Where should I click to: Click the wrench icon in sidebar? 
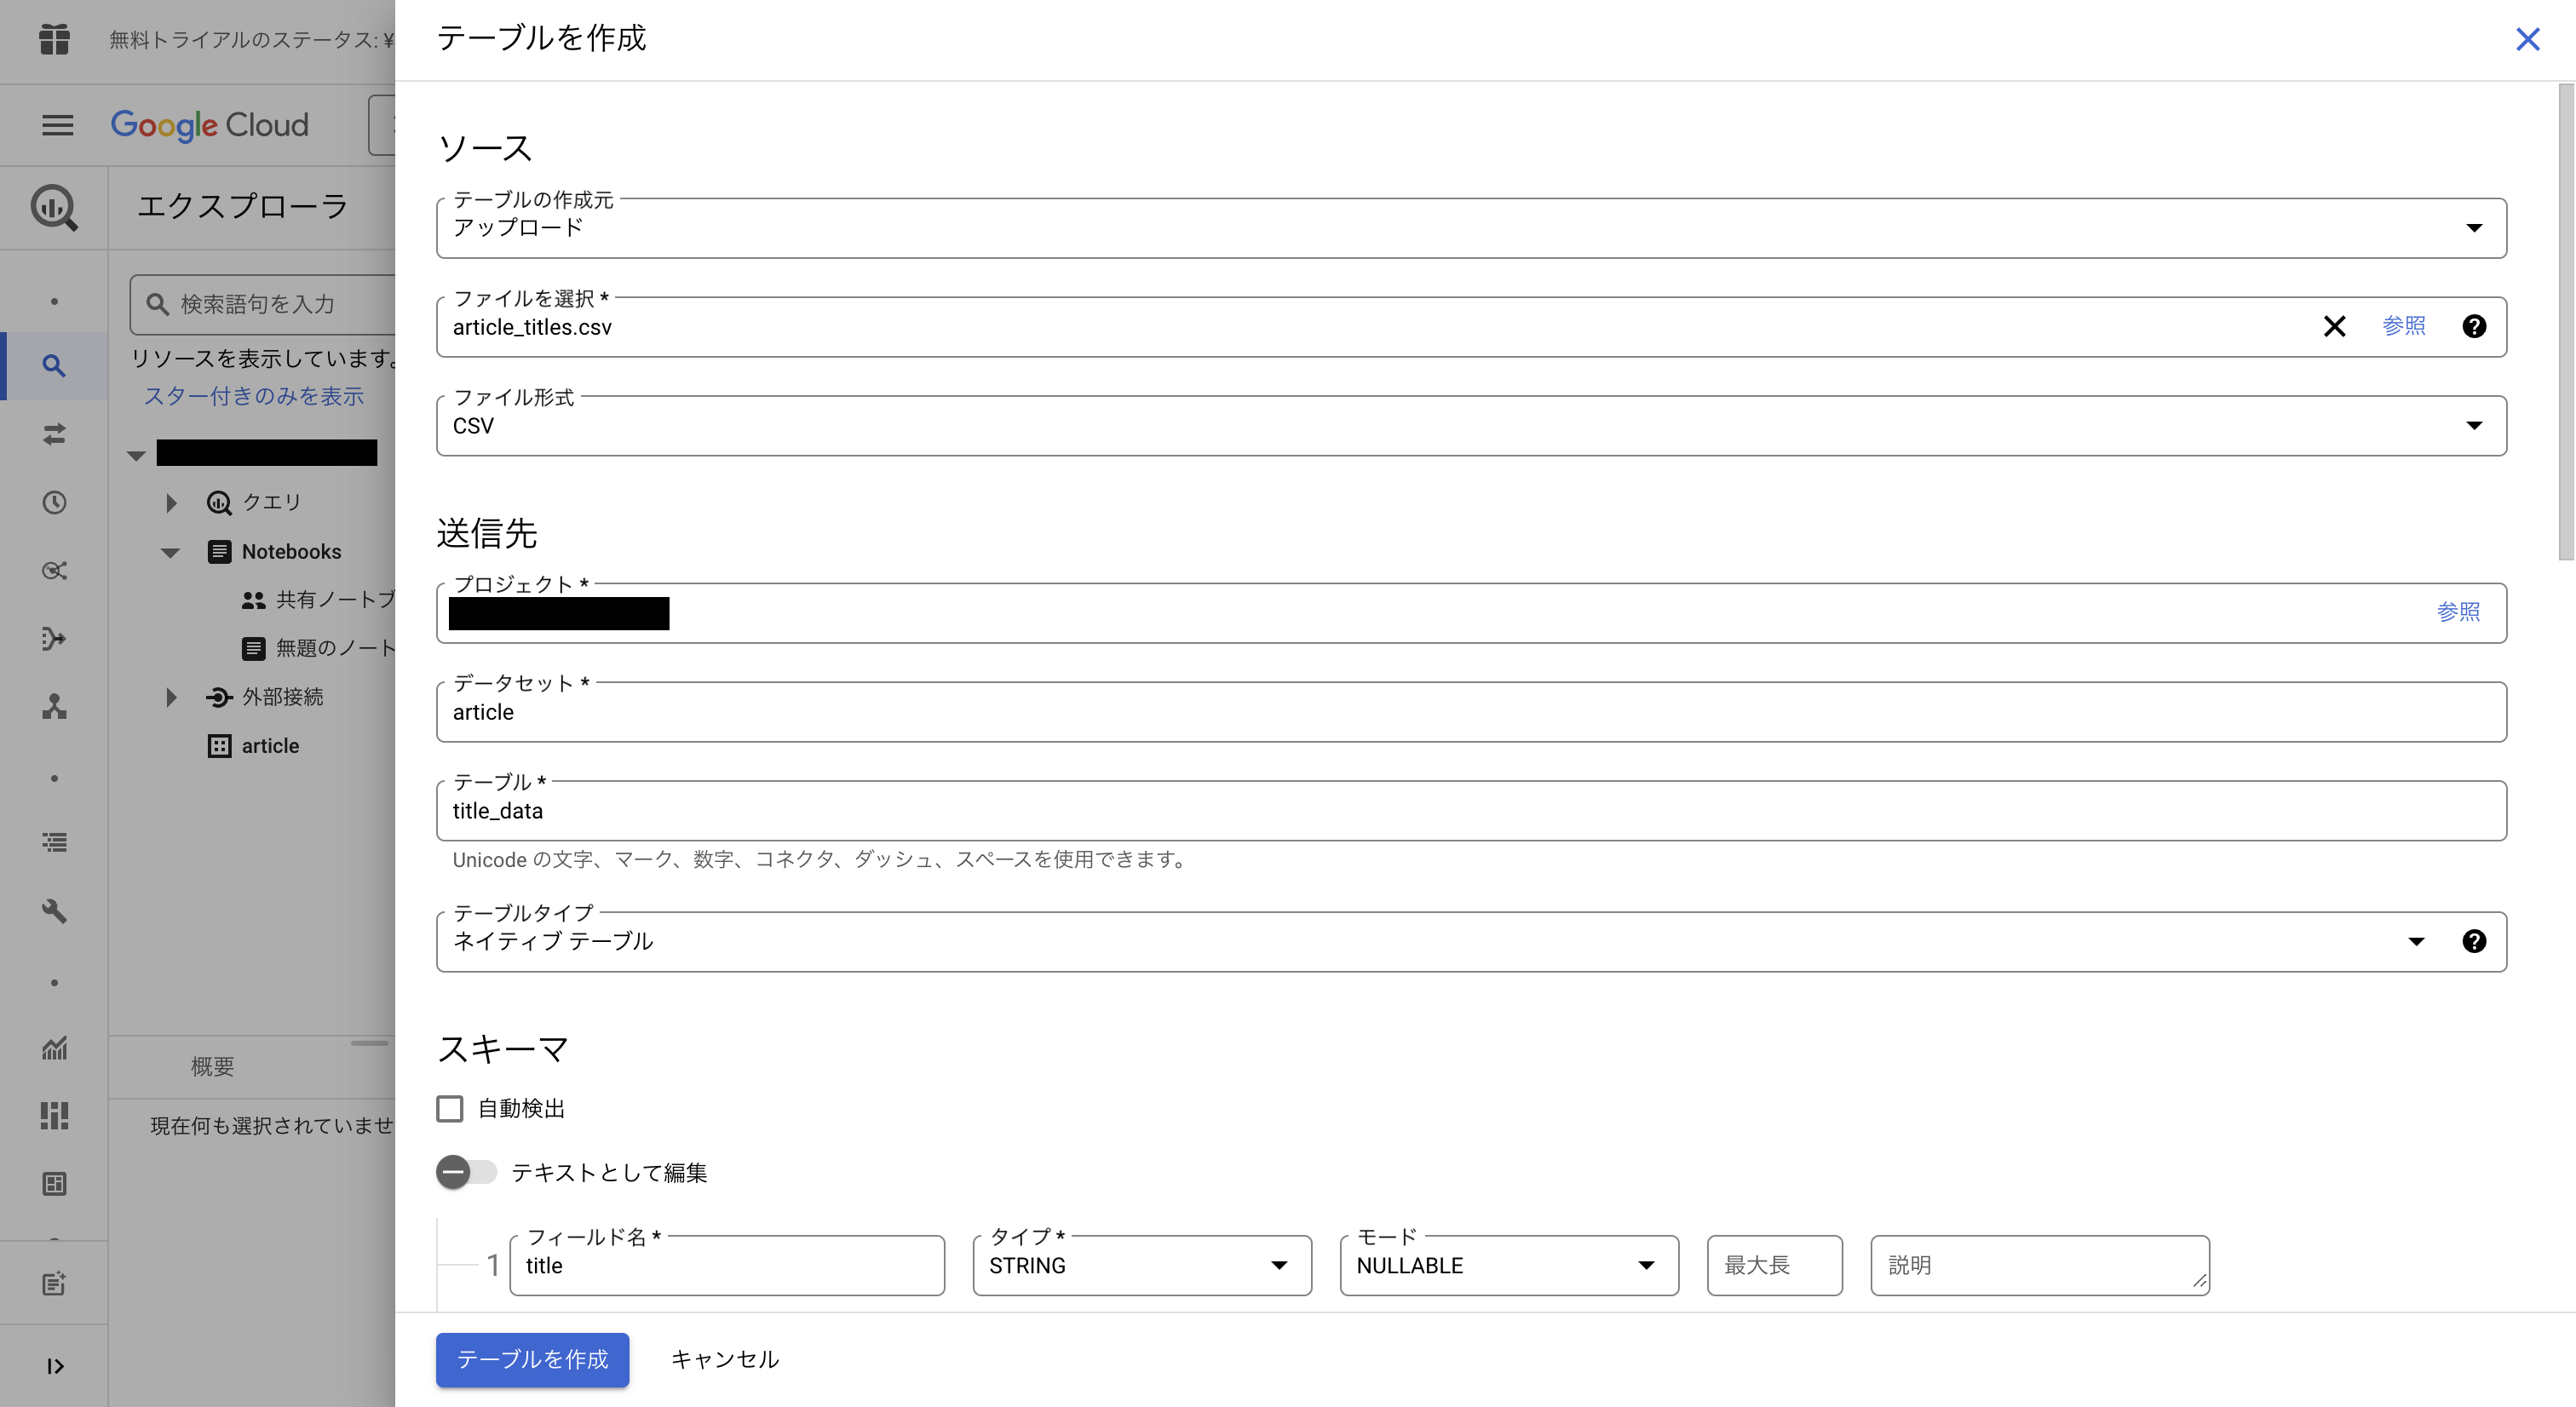[54, 911]
